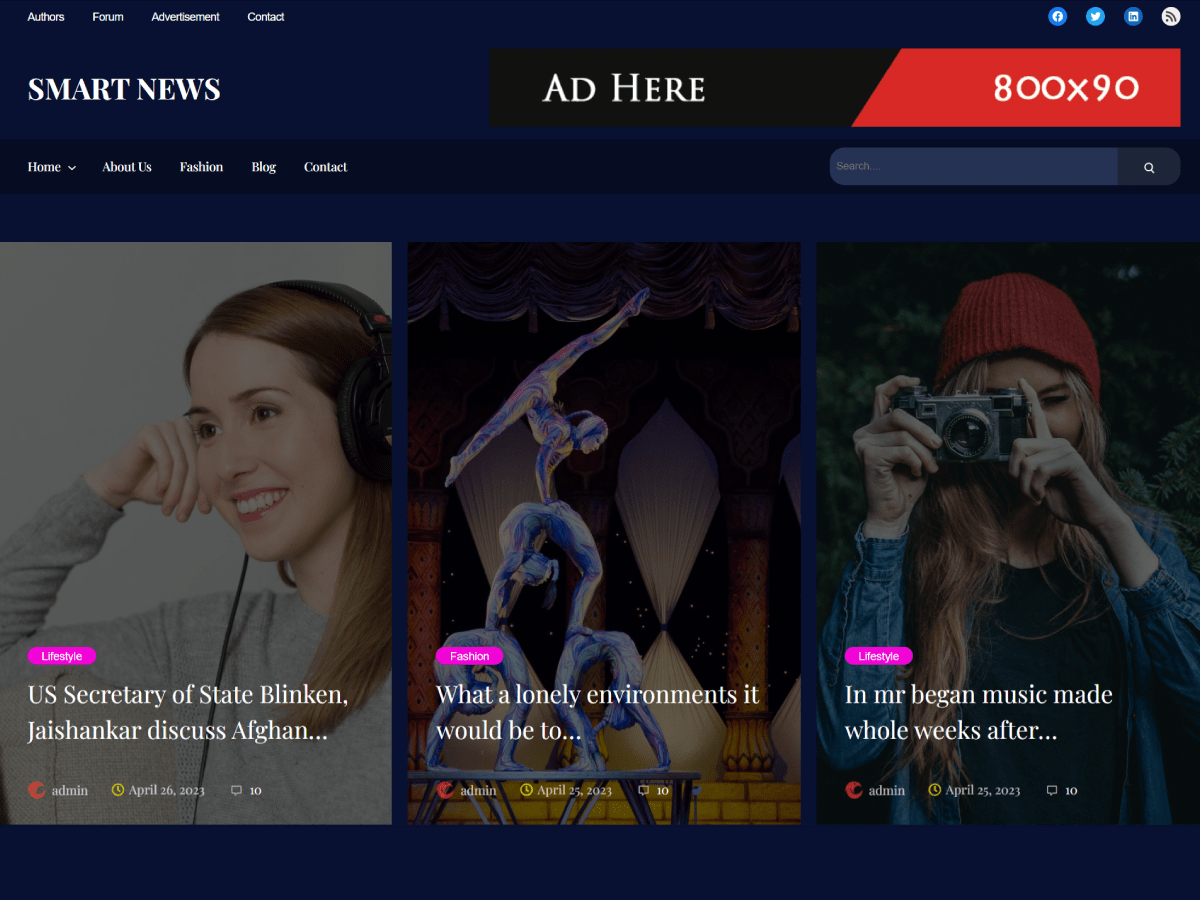Click comment icon on music article
The height and width of the screenshot is (900, 1200).
point(1052,790)
